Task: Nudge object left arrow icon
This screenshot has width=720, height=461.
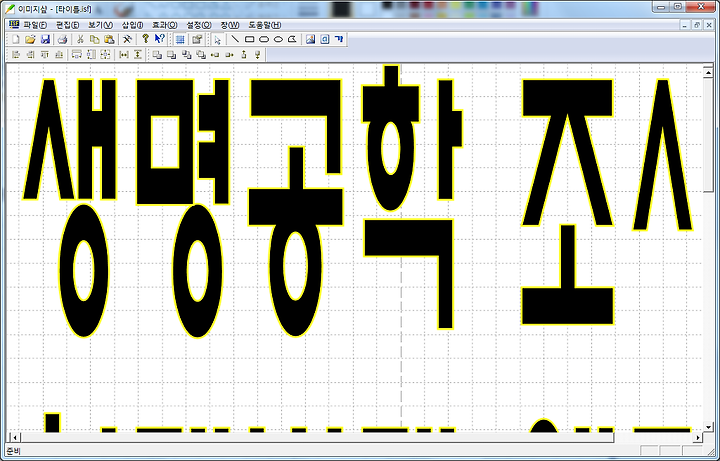Action: [214, 55]
